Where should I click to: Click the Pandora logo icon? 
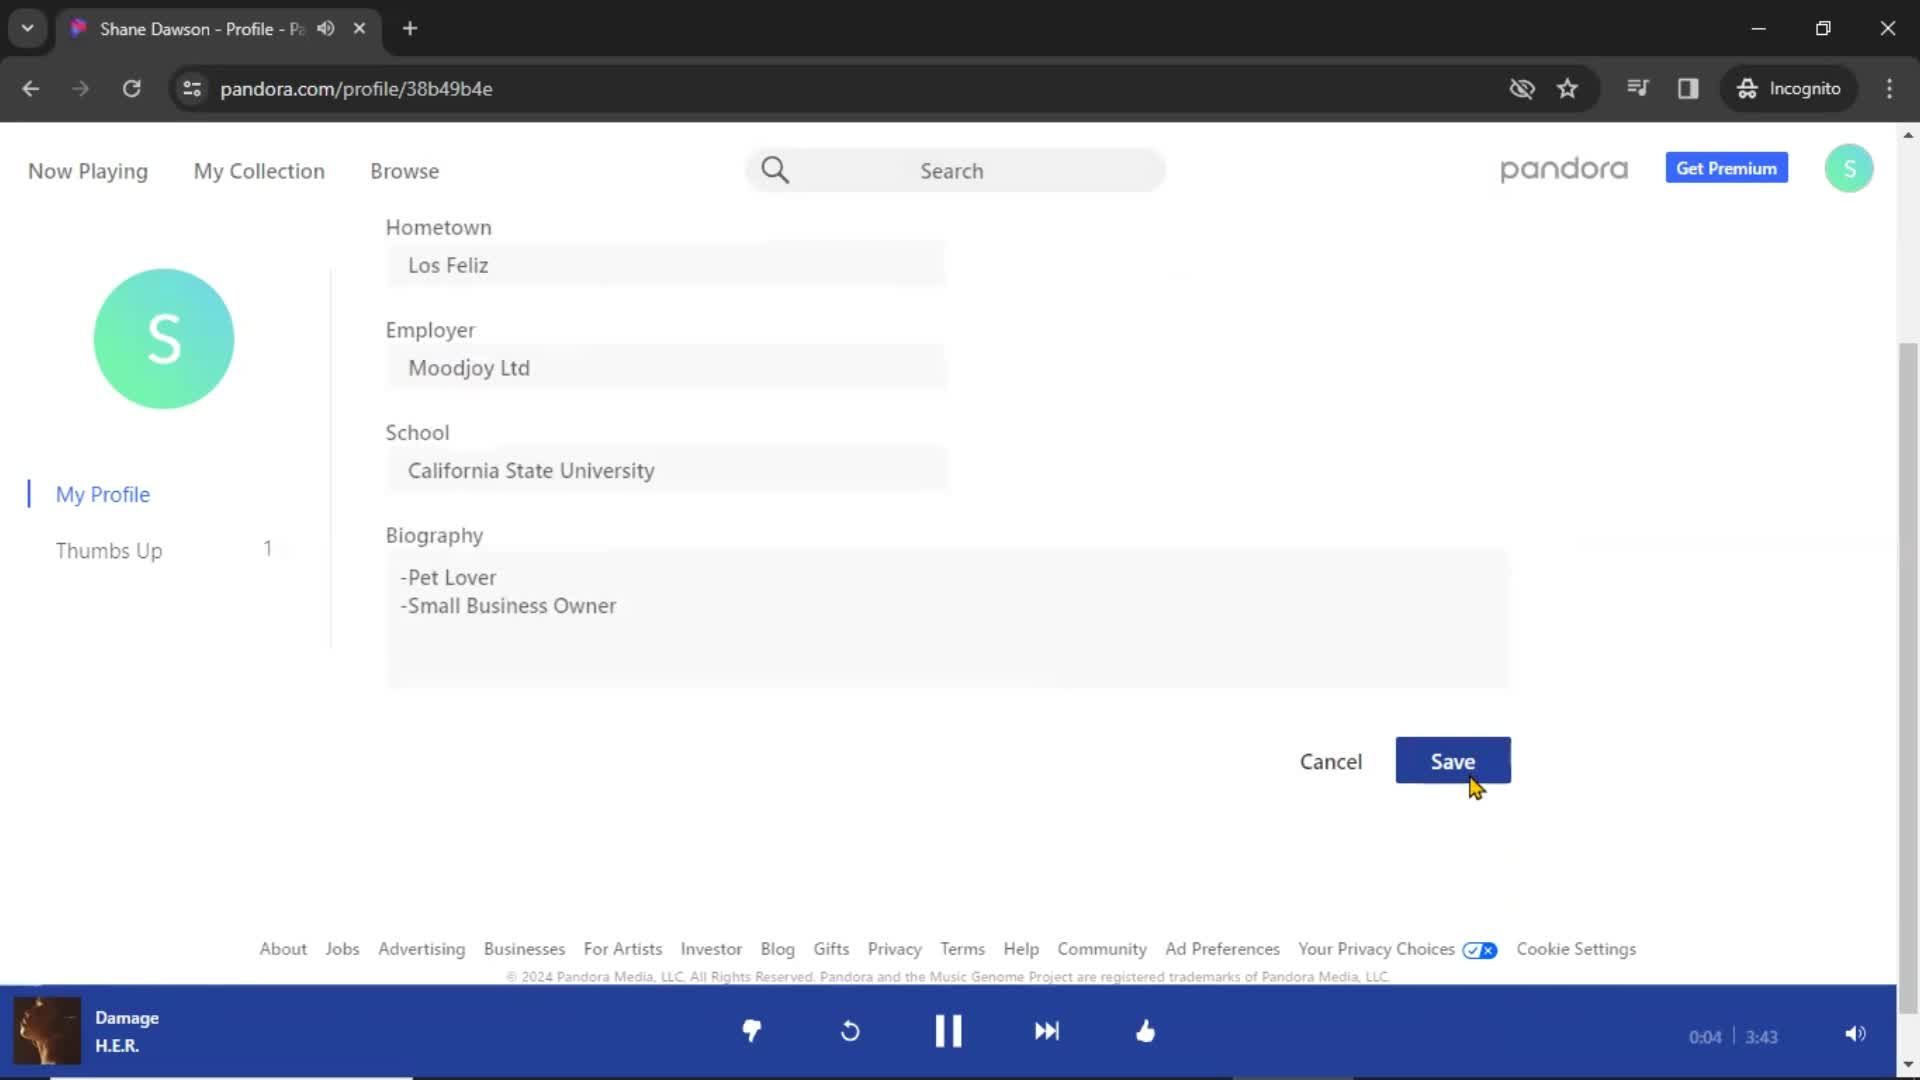[x=1564, y=169]
